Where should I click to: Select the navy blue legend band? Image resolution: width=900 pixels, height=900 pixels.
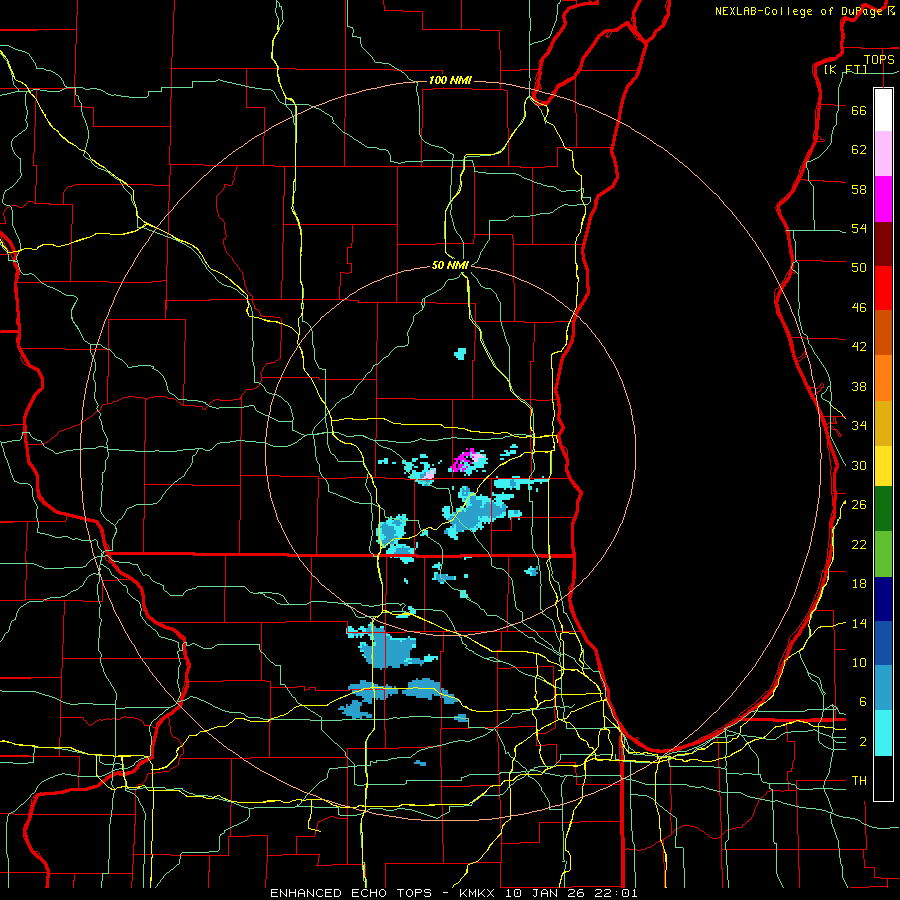(883, 599)
